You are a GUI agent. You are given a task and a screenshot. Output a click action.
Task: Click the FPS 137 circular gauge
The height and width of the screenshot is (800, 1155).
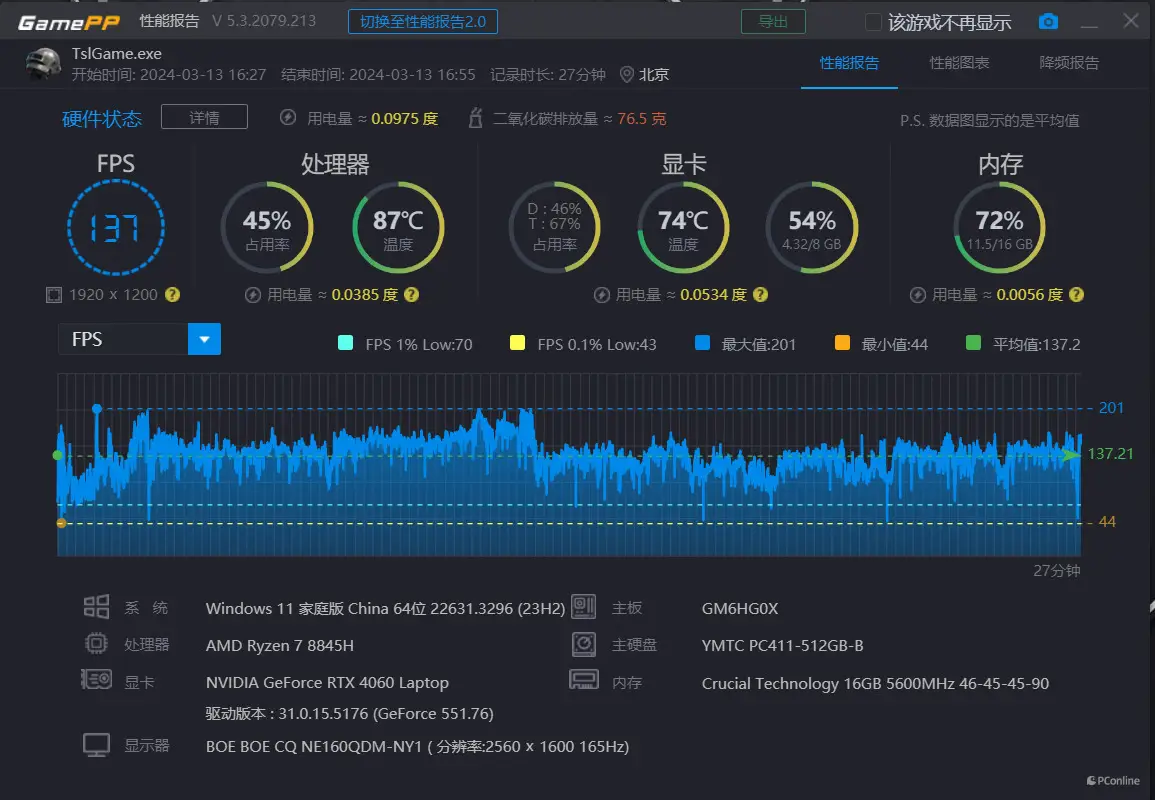click(x=116, y=227)
